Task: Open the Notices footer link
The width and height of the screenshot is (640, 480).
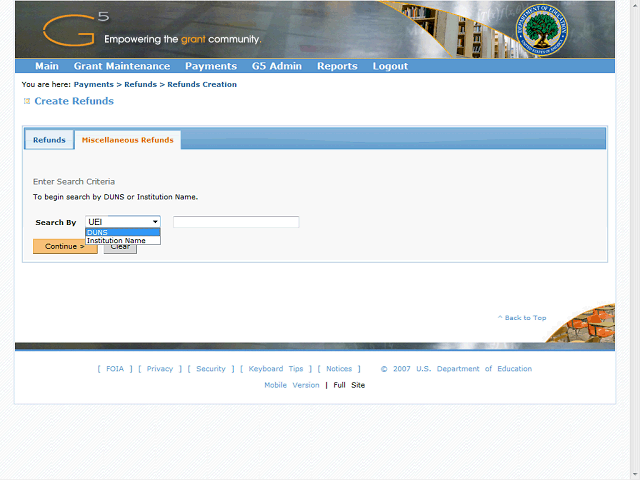Action: tap(339, 369)
